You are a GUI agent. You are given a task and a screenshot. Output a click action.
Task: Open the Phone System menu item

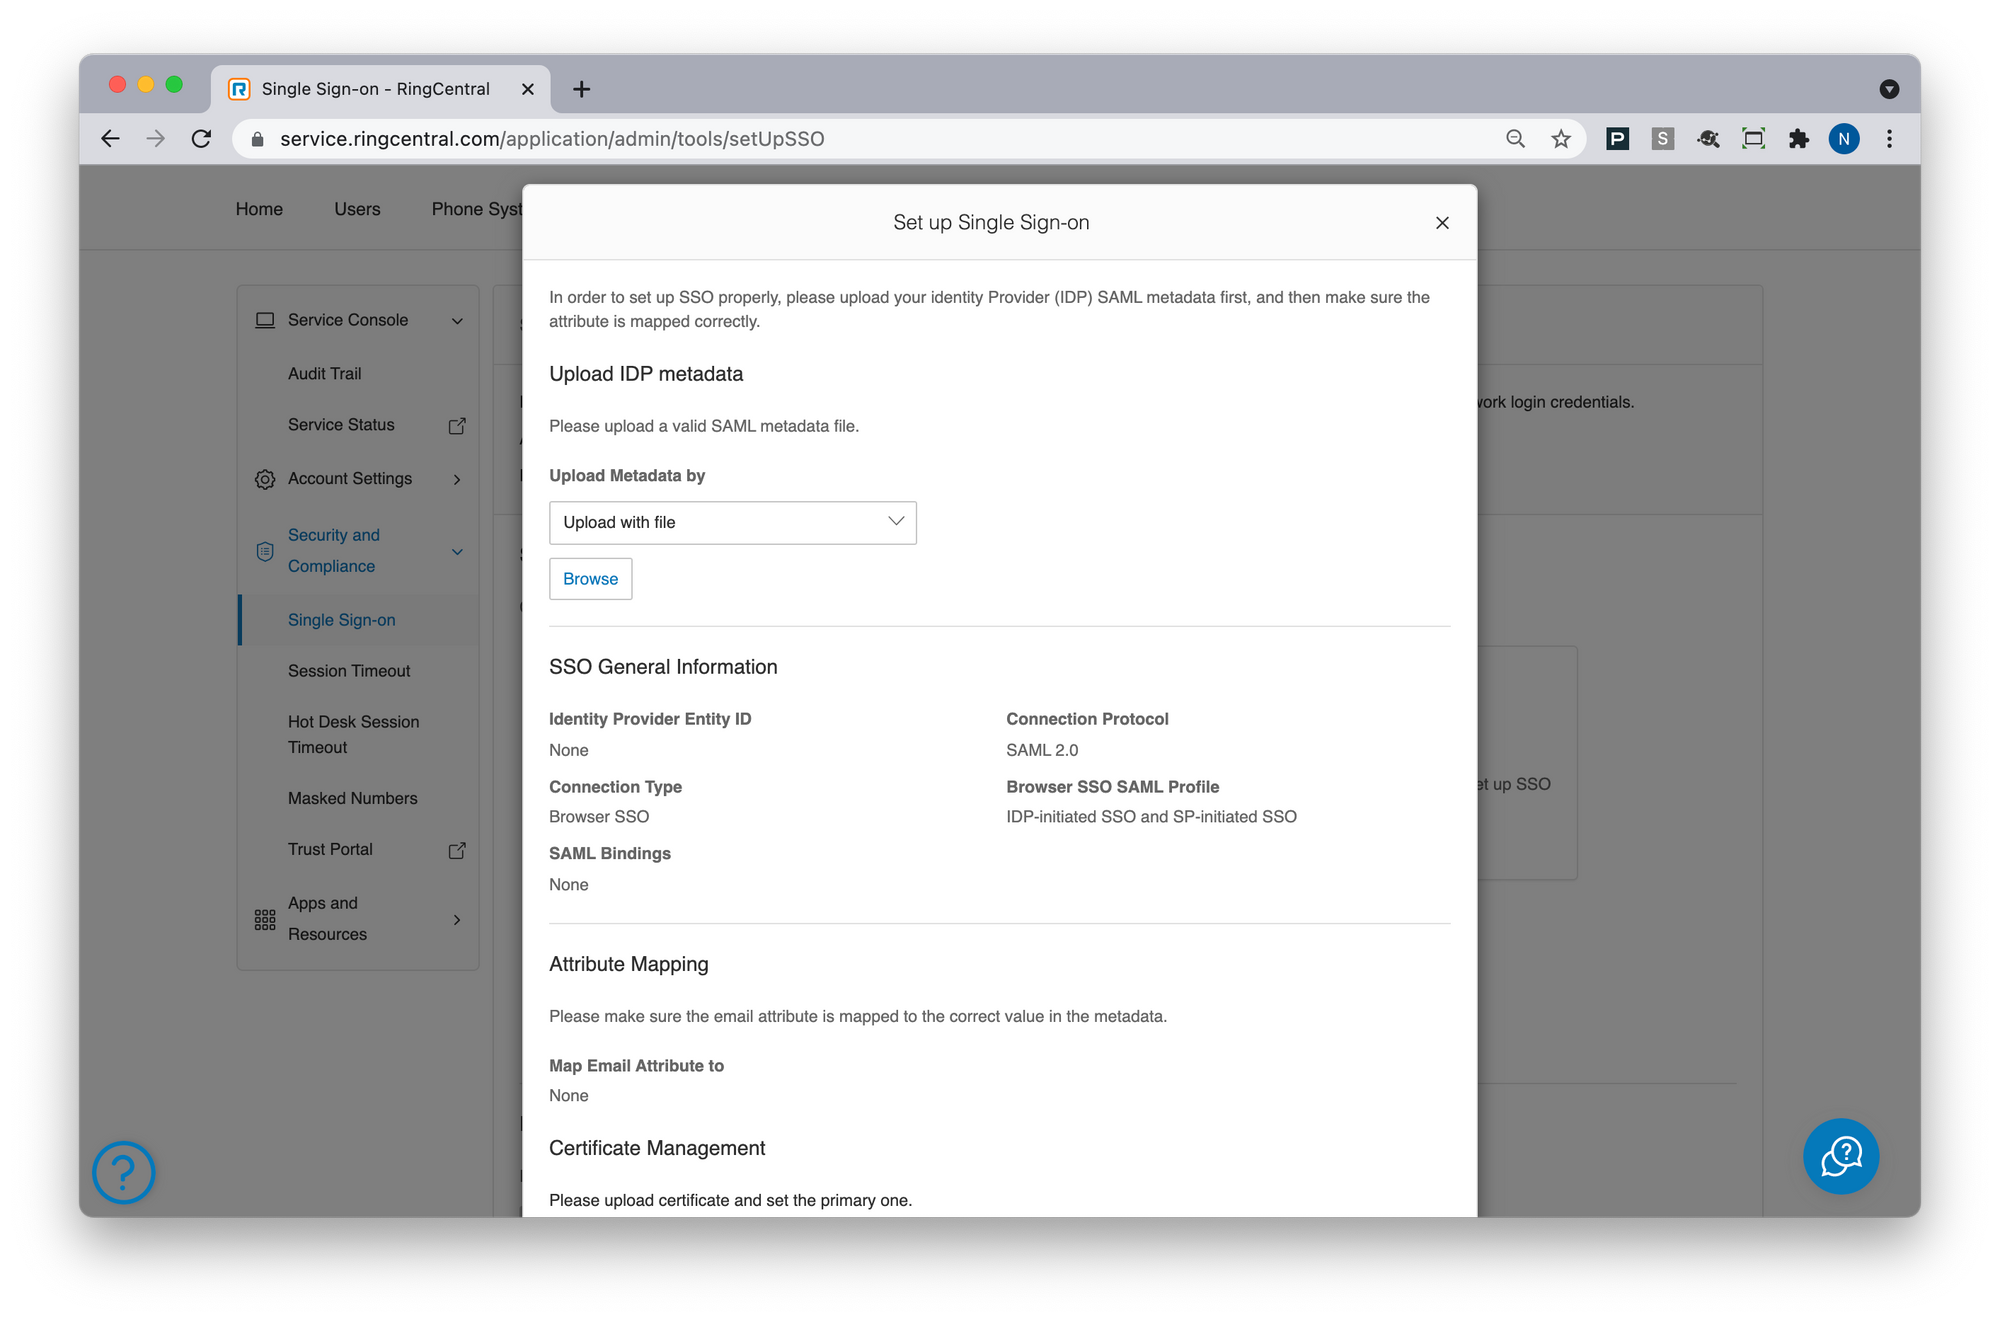(x=476, y=209)
